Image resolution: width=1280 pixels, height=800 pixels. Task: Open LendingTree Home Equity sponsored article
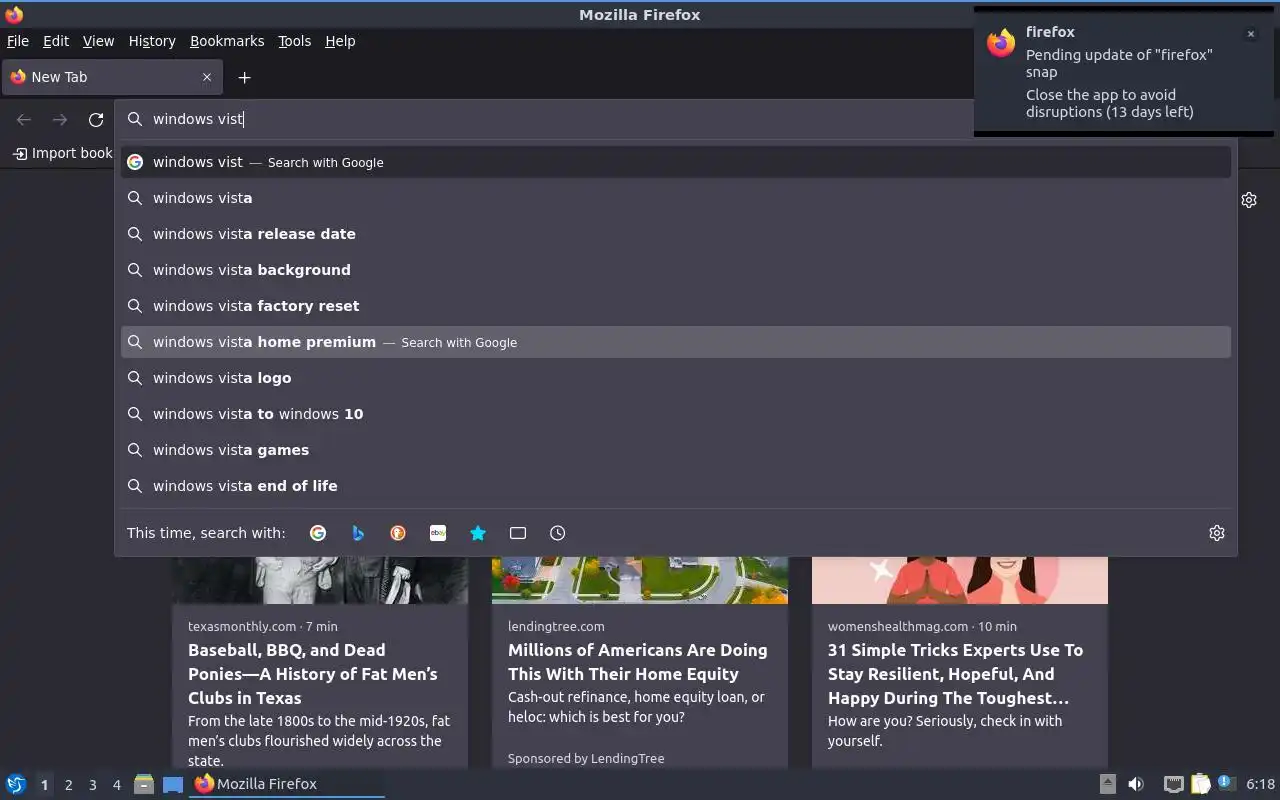638,662
